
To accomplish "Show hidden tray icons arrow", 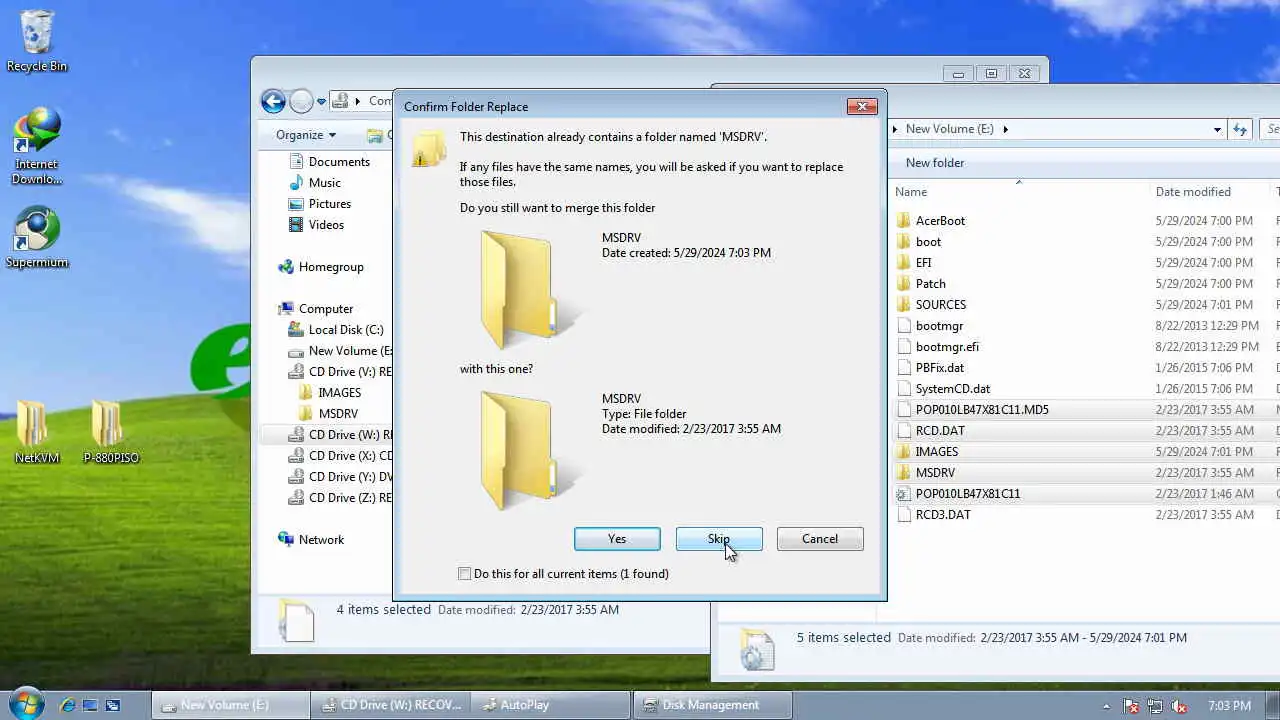I will tap(1107, 706).
